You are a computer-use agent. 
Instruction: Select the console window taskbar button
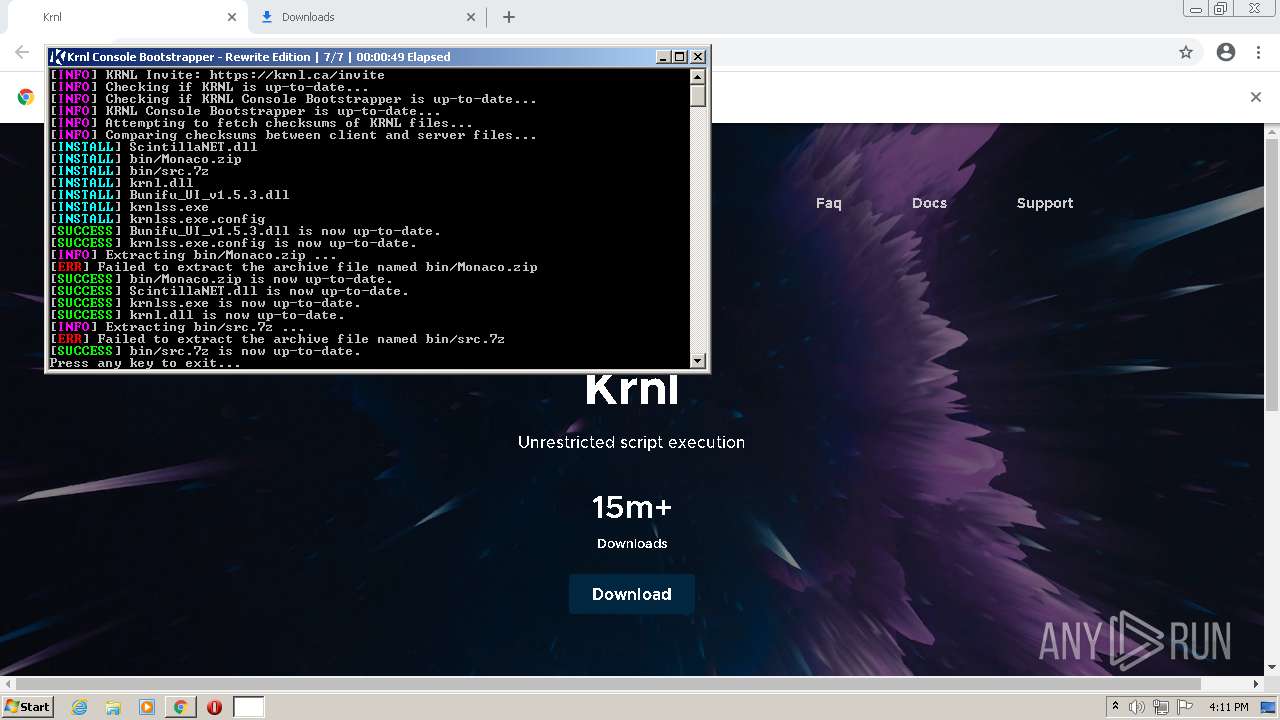click(249, 707)
